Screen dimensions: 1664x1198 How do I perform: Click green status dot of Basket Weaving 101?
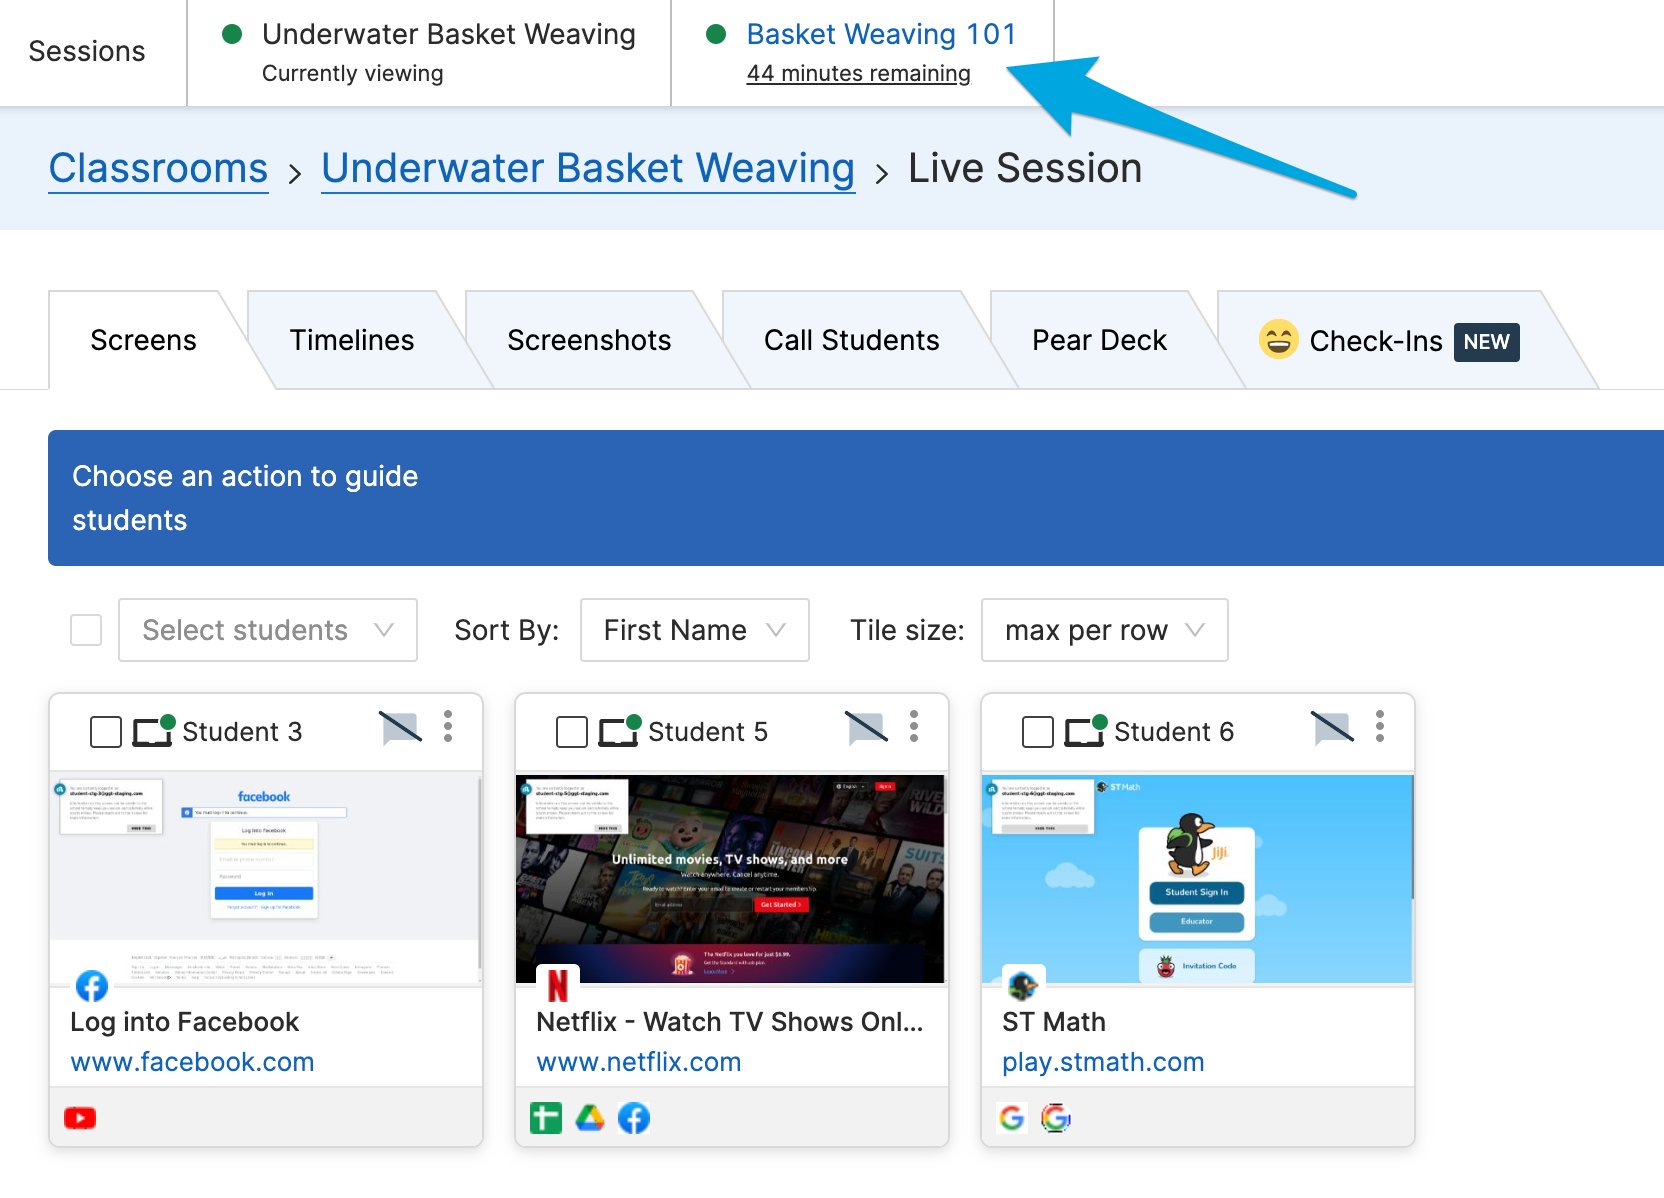pyautogui.click(x=716, y=34)
